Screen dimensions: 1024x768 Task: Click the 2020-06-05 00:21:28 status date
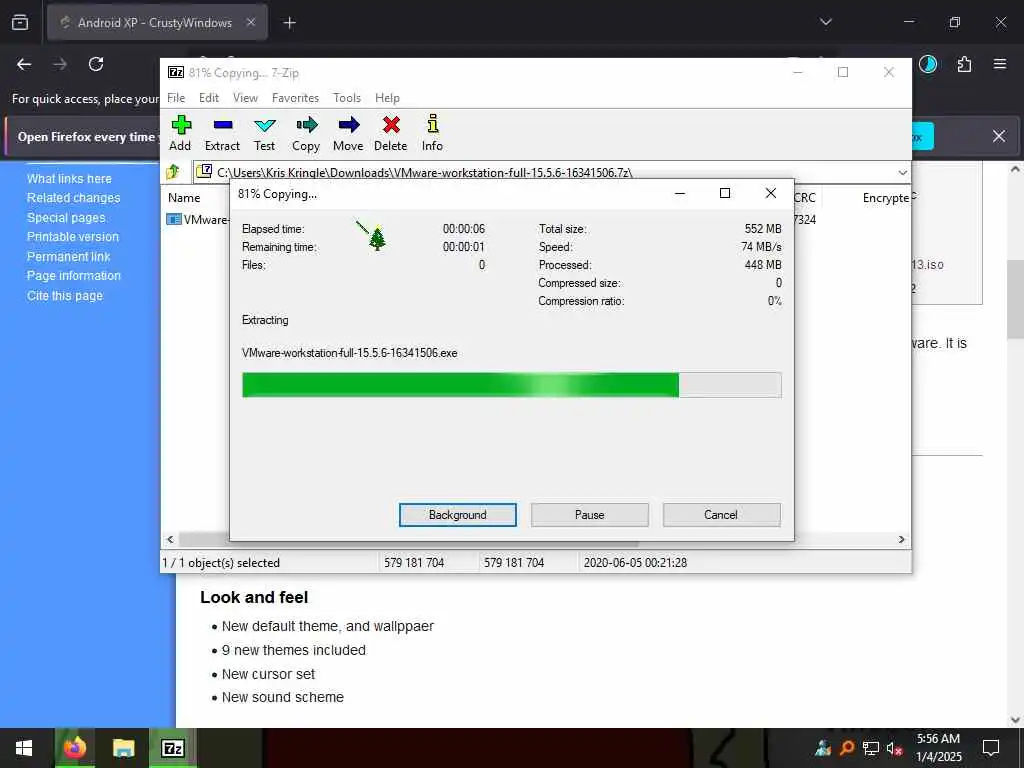tap(635, 562)
